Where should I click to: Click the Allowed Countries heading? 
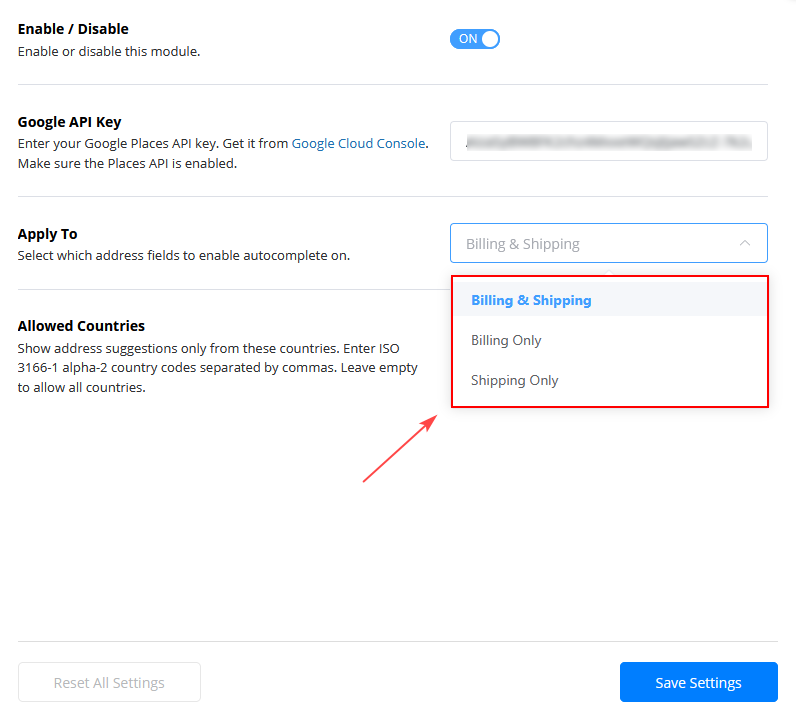pos(81,326)
